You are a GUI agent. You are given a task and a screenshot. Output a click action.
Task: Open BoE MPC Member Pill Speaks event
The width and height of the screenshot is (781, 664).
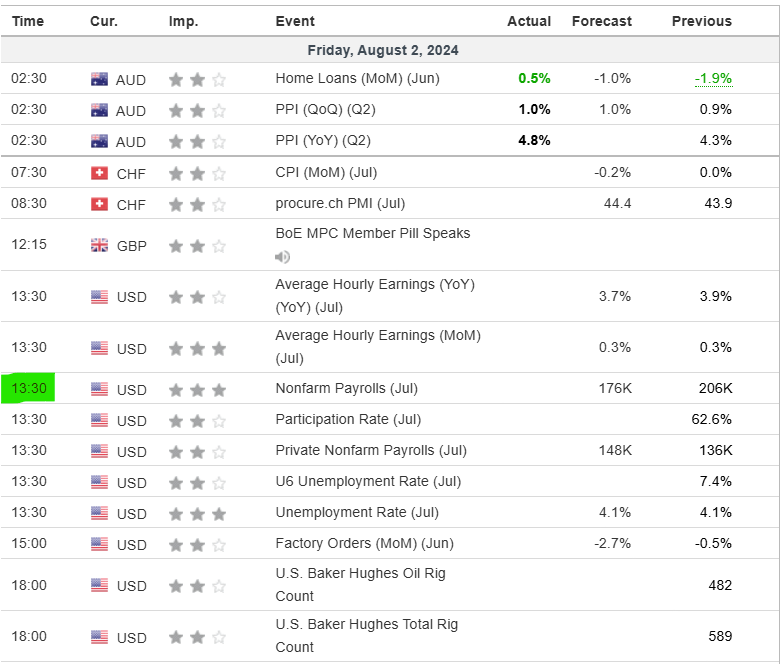pos(372,233)
